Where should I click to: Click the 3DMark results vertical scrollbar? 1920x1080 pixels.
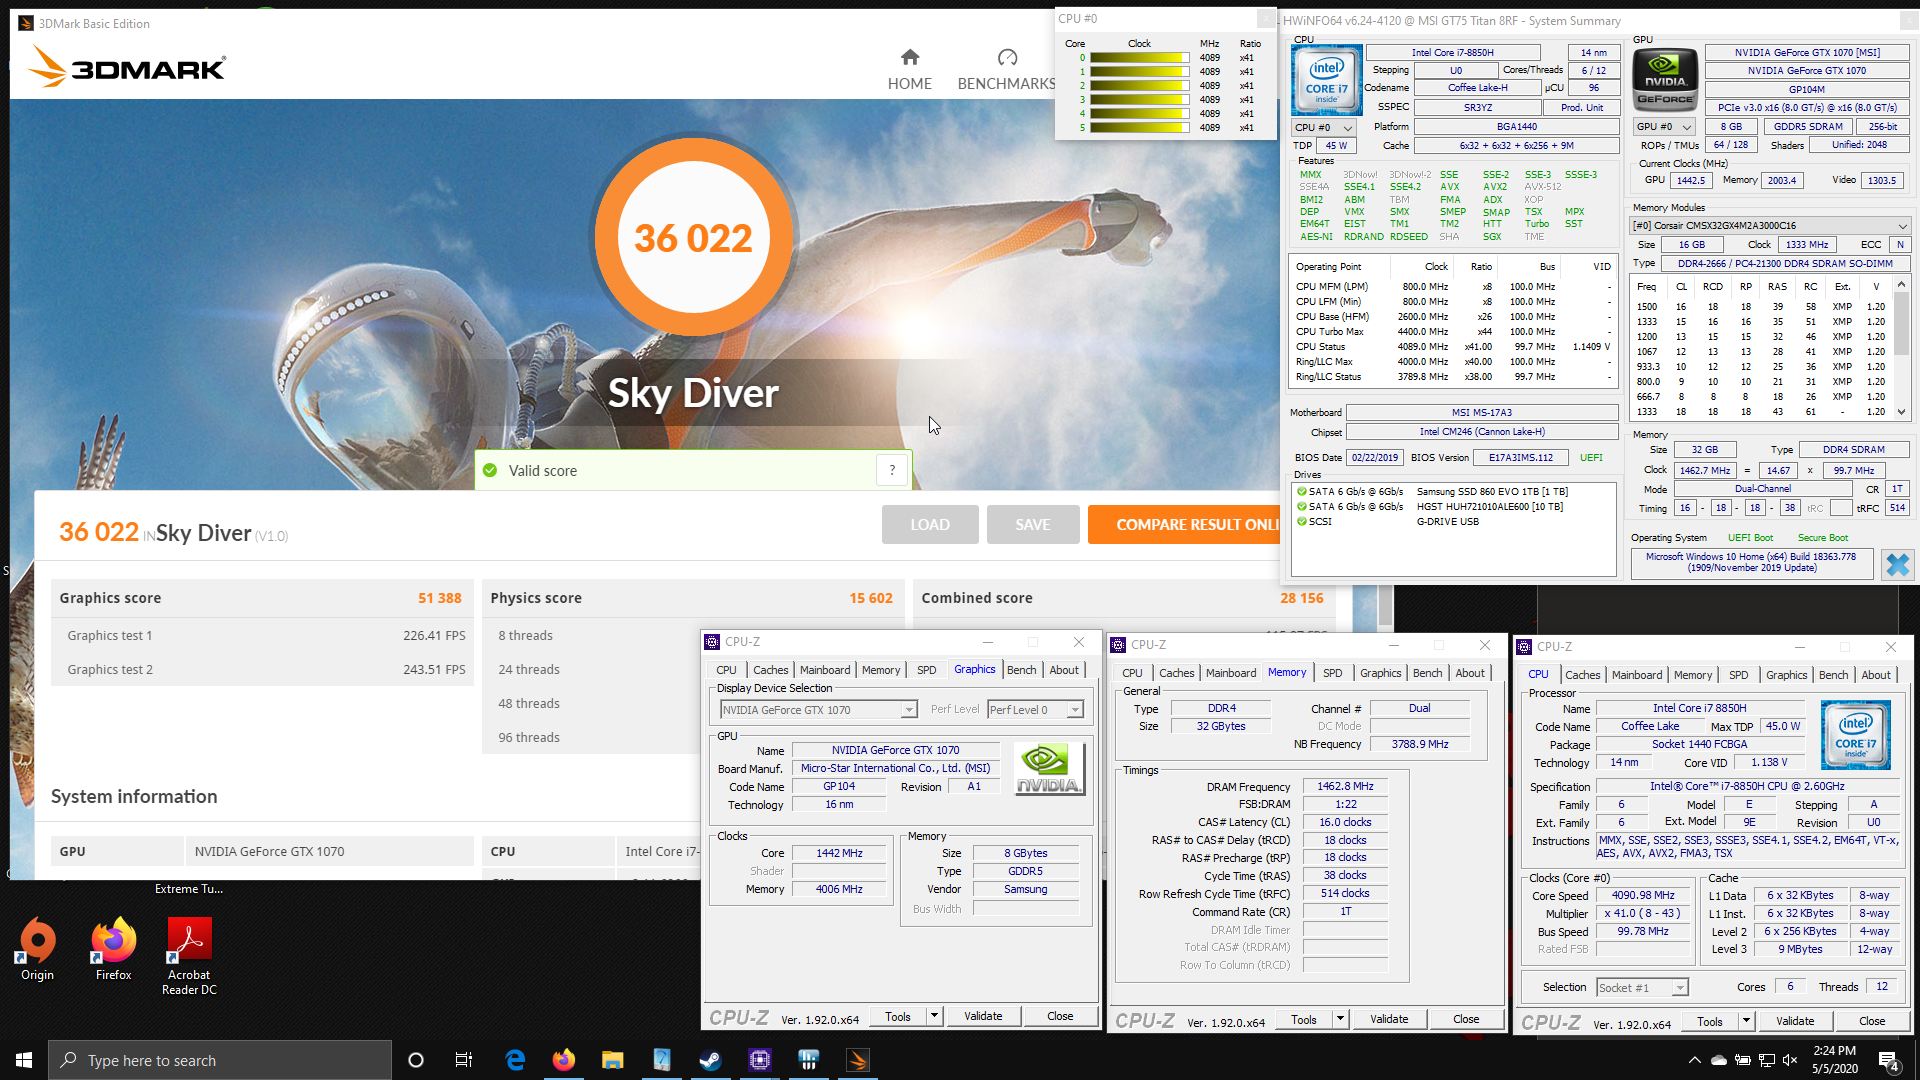point(1385,605)
